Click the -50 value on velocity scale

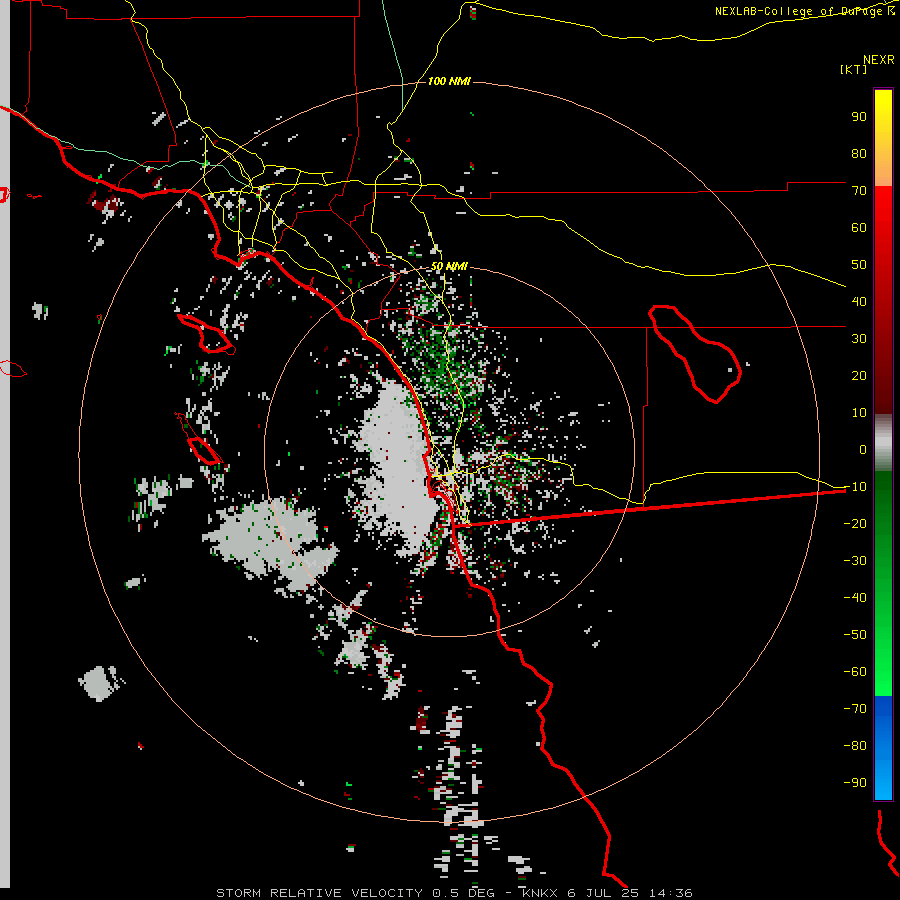pyautogui.click(x=855, y=635)
